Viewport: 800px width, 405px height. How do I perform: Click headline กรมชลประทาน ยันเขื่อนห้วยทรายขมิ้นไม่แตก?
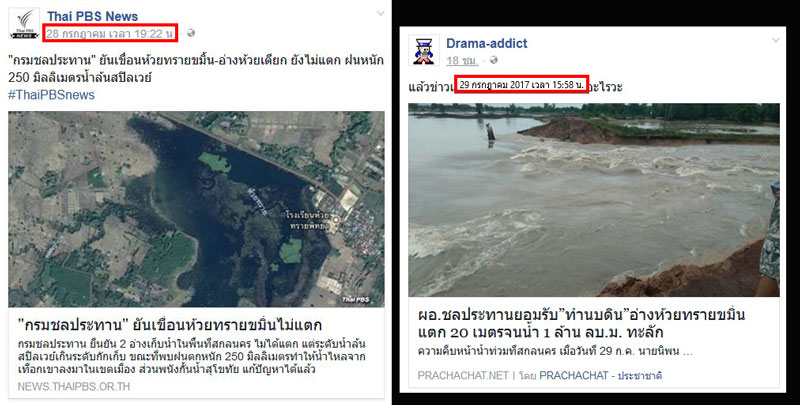170,325
